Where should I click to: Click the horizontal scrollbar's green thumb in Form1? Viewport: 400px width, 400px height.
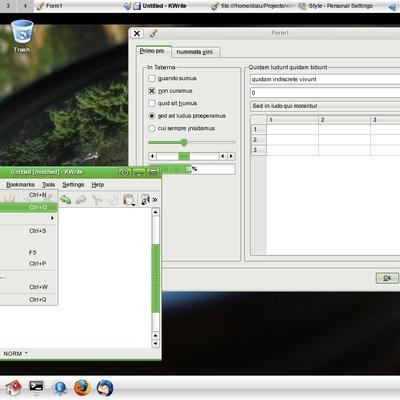184,156
